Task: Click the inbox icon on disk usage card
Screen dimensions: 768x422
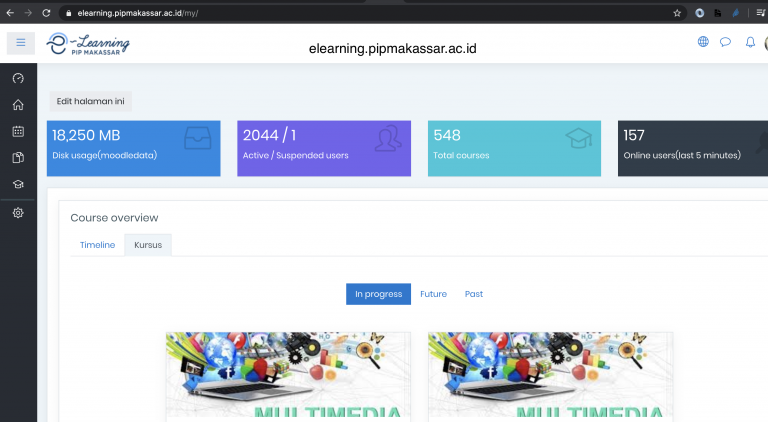Action: [197, 138]
